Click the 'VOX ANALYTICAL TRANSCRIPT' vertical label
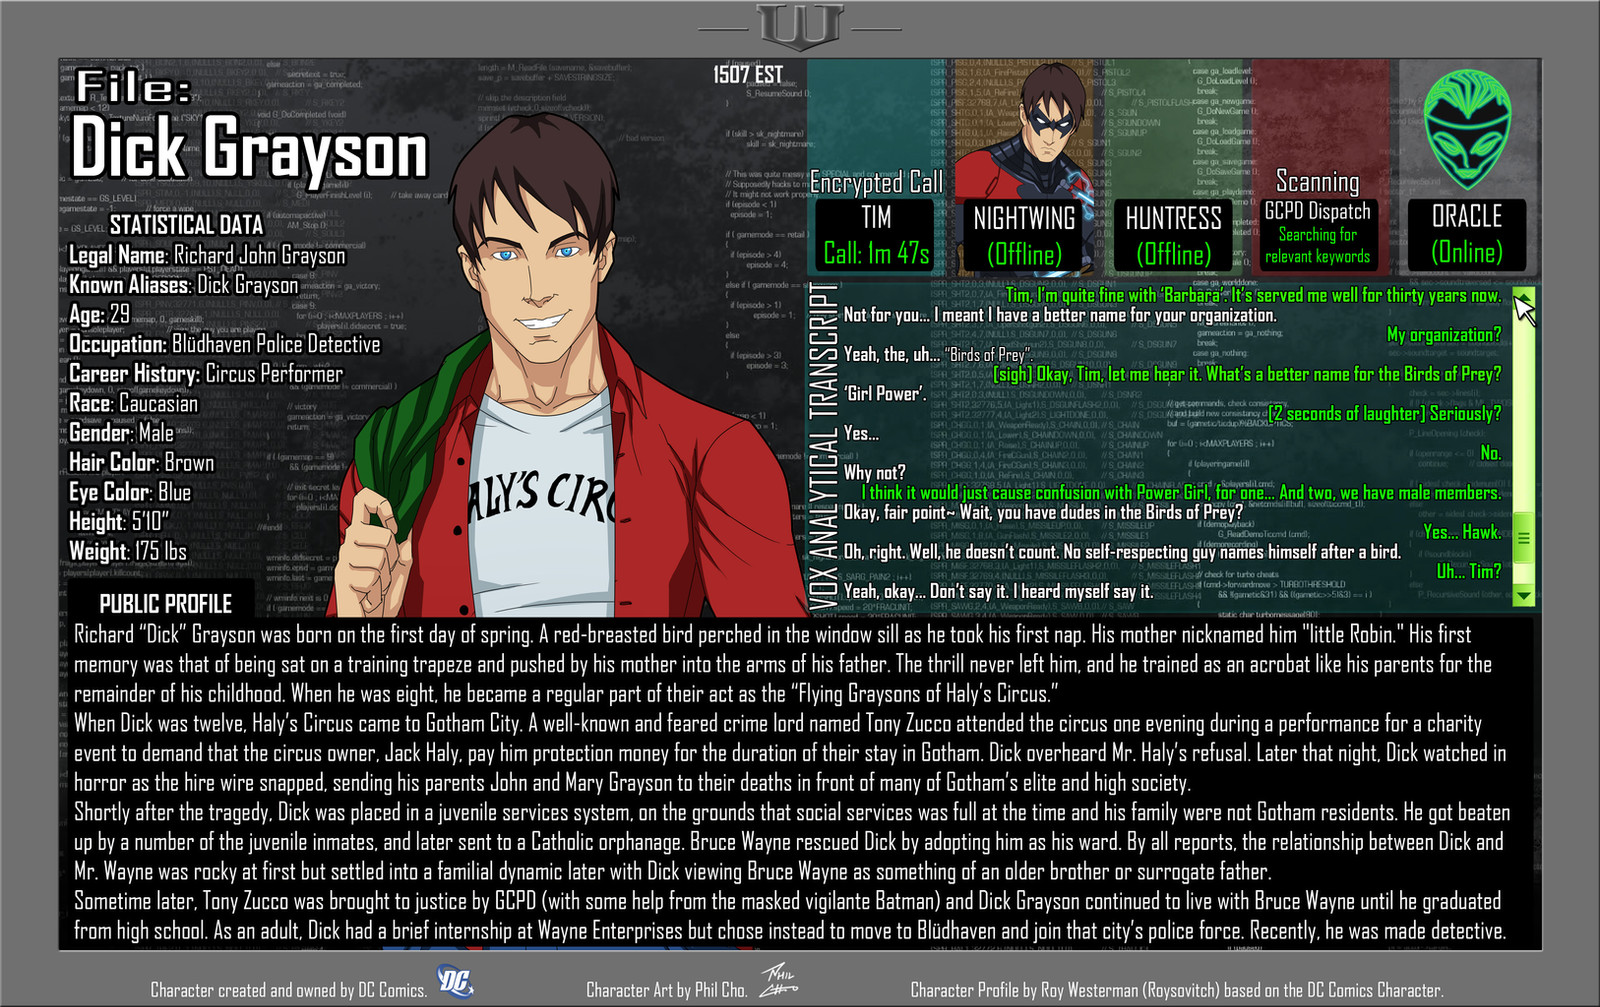This screenshot has width=1600, height=1007. pos(824,445)
